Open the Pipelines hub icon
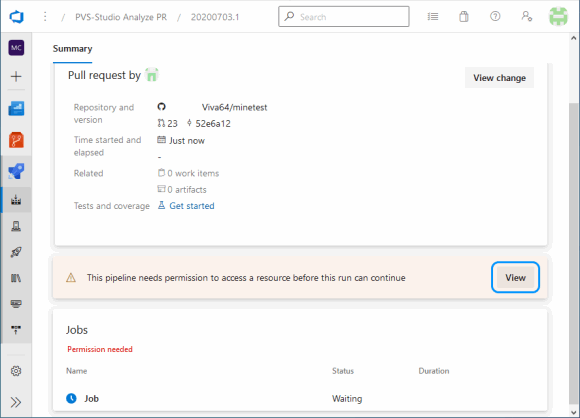The height and width of the screenshot is (418, 580). click(x=16, y=171)
